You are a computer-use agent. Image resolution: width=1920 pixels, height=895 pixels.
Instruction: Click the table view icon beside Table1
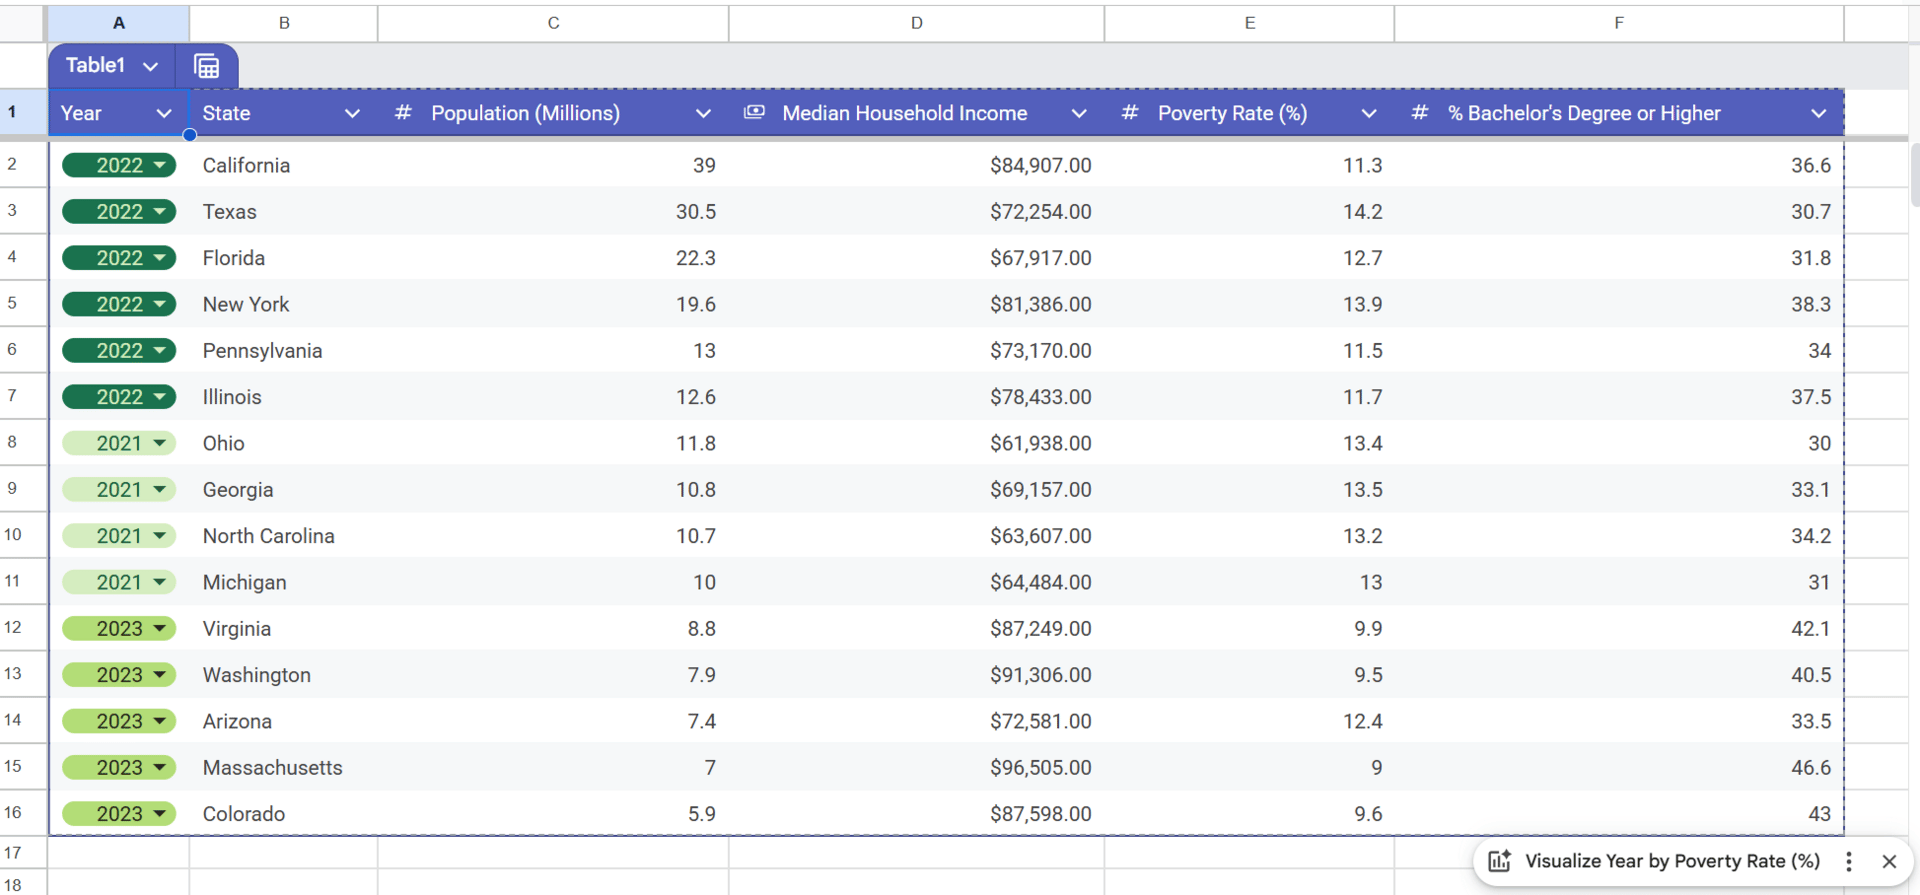pyautogui.click(x=207, y=66)
